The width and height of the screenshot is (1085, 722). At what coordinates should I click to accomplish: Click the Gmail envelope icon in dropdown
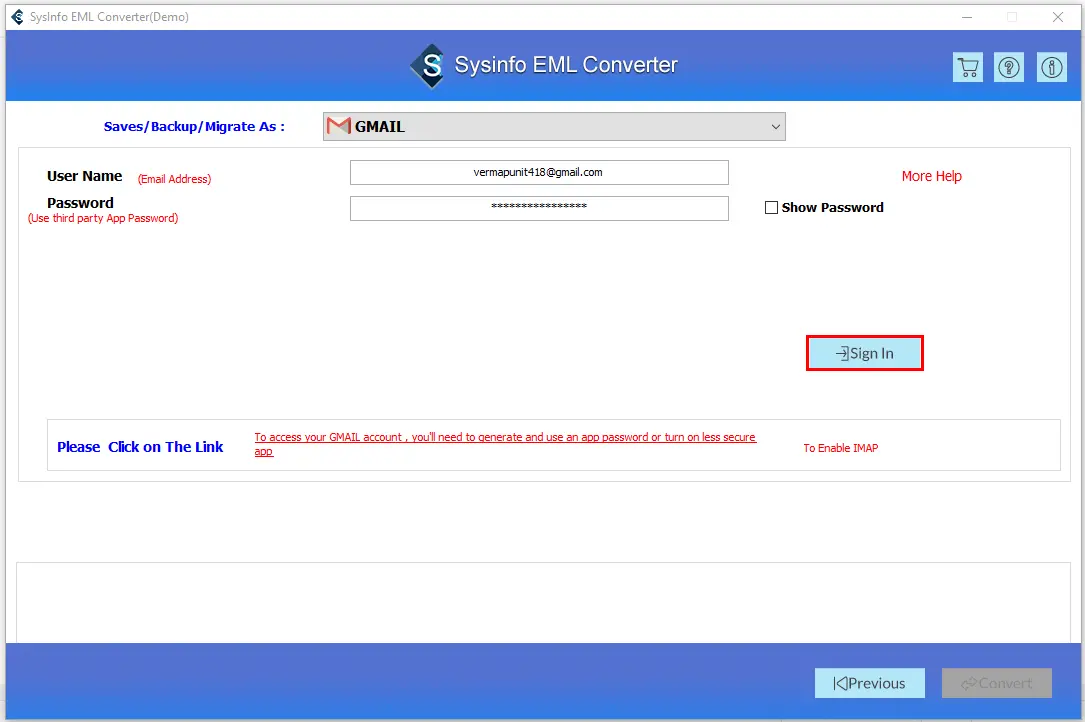click(338, 126)
